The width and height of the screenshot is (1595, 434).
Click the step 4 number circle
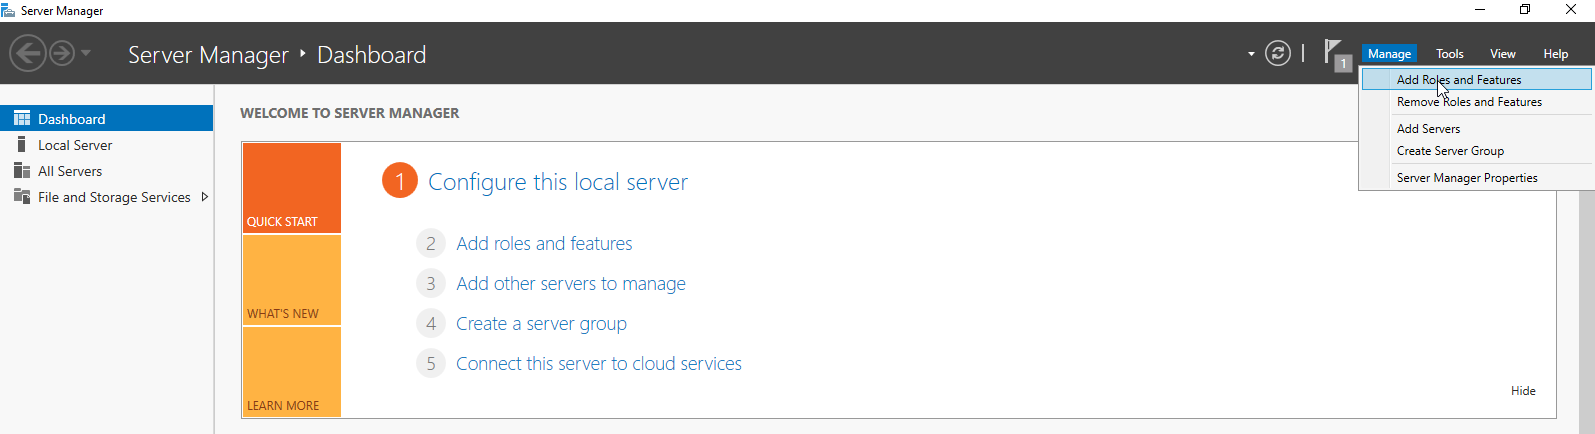pyautogui.click(x=431, y=323)
